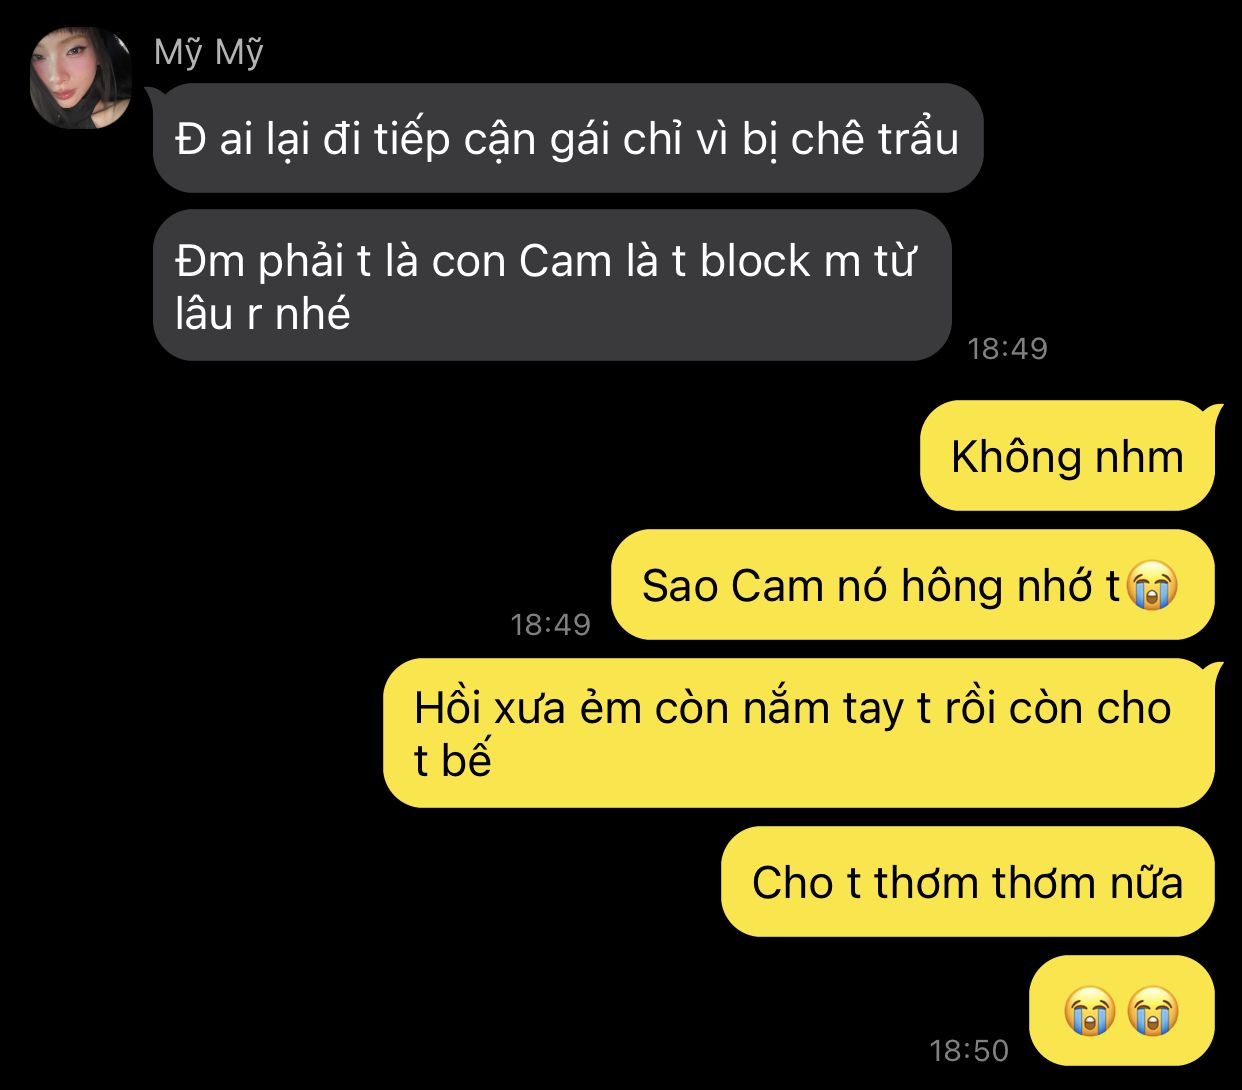Tap the crying emoji after 'nhớ t'
The image size is (1242, 1090).
coord(1152,586)
